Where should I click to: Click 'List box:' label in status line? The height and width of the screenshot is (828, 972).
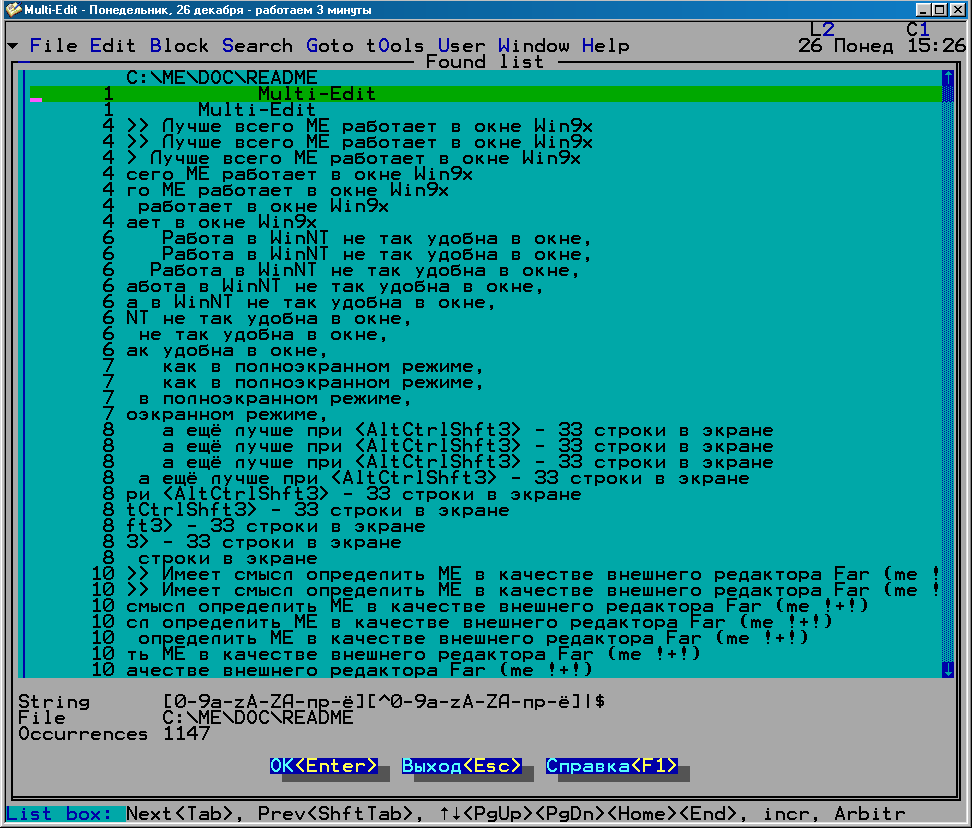(58, 814)
